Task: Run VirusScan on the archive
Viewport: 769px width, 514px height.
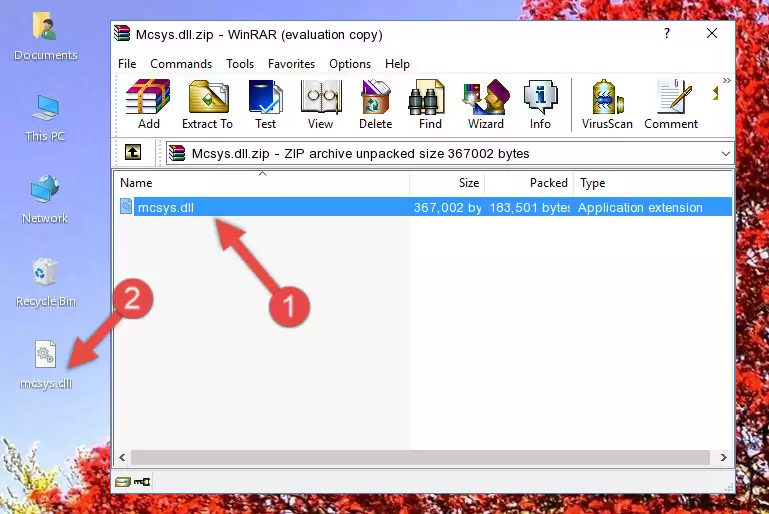Action: point(607,104)
